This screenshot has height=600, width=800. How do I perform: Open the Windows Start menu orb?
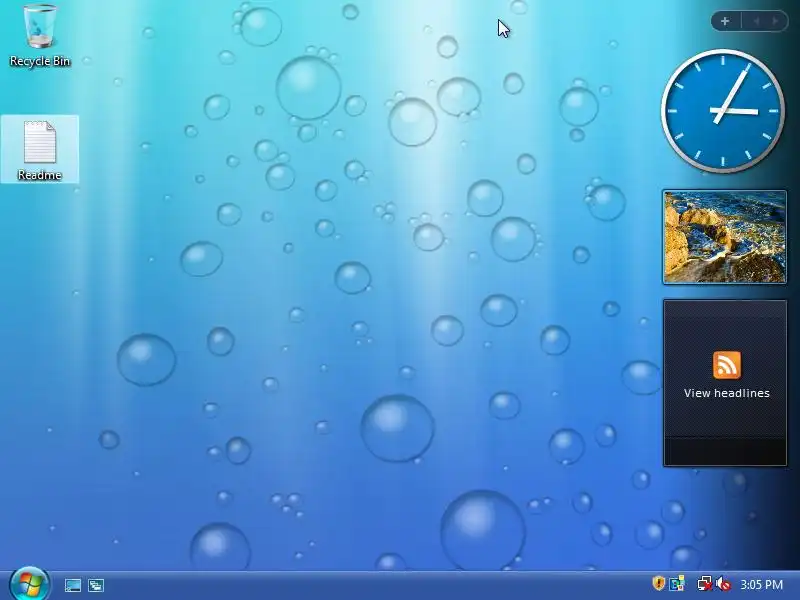tap(29, 584)
